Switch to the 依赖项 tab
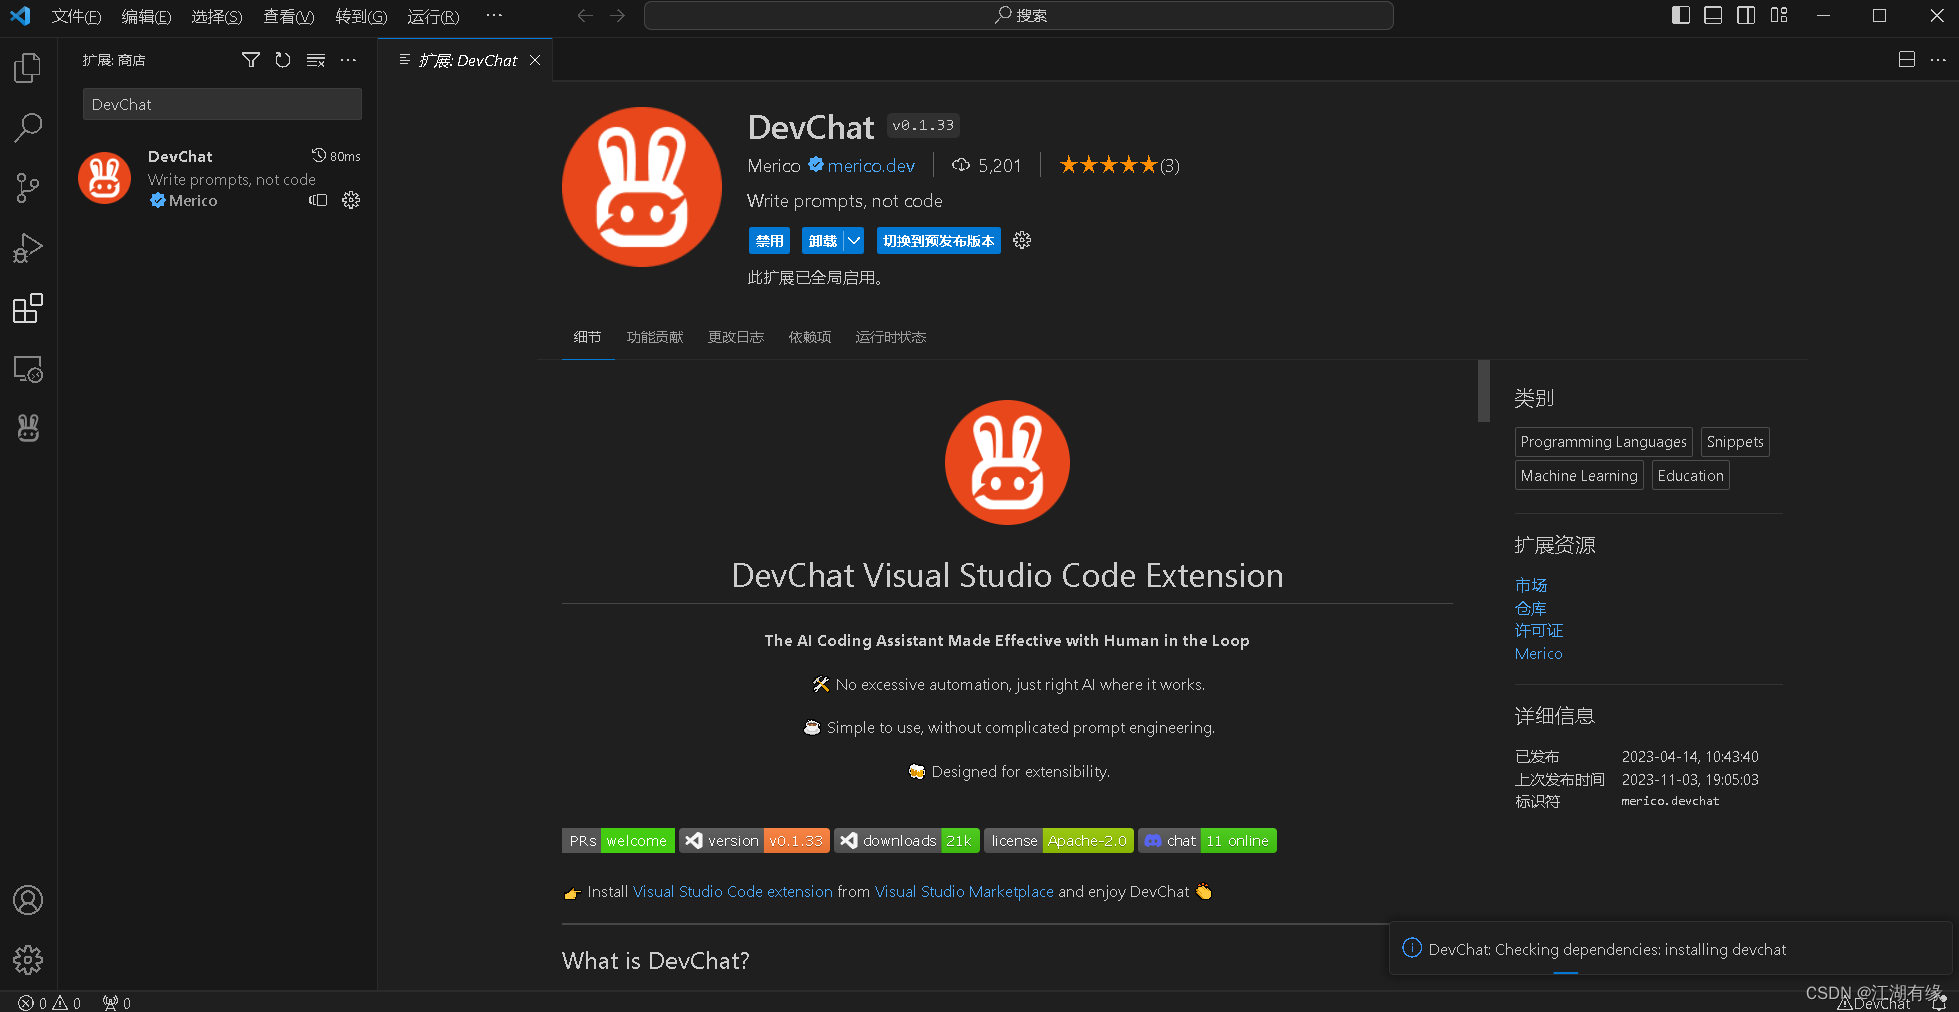Screen dimensions: 1959x1012 pyautogui.click(x=810, y=337)
